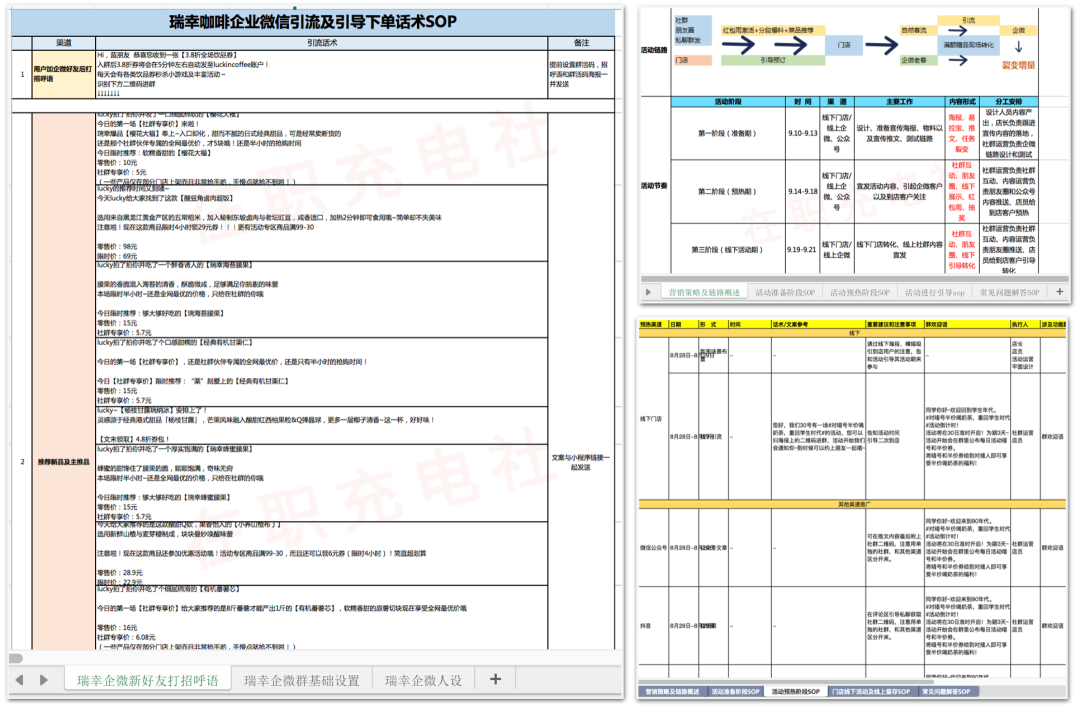Screen dimensions: 1080x709
Task: Go to previous sheet in left spreadsheet
Action: tap(19, 680)
